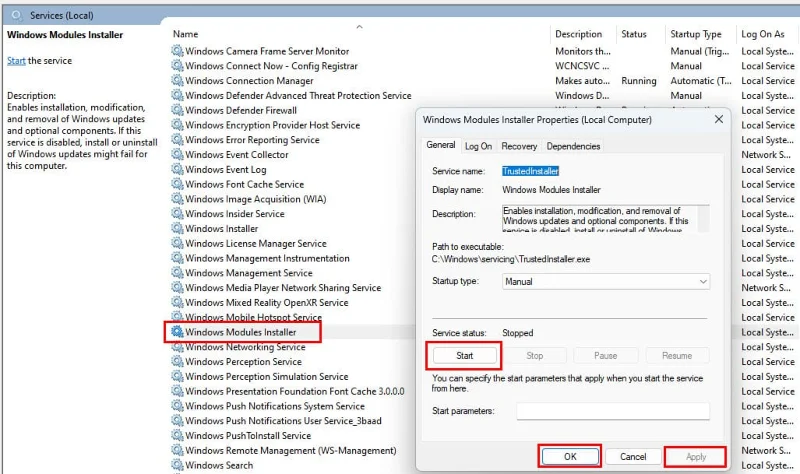800x474 pixels.
Task: Click the Start parameters input field
Action: [613, 411]
